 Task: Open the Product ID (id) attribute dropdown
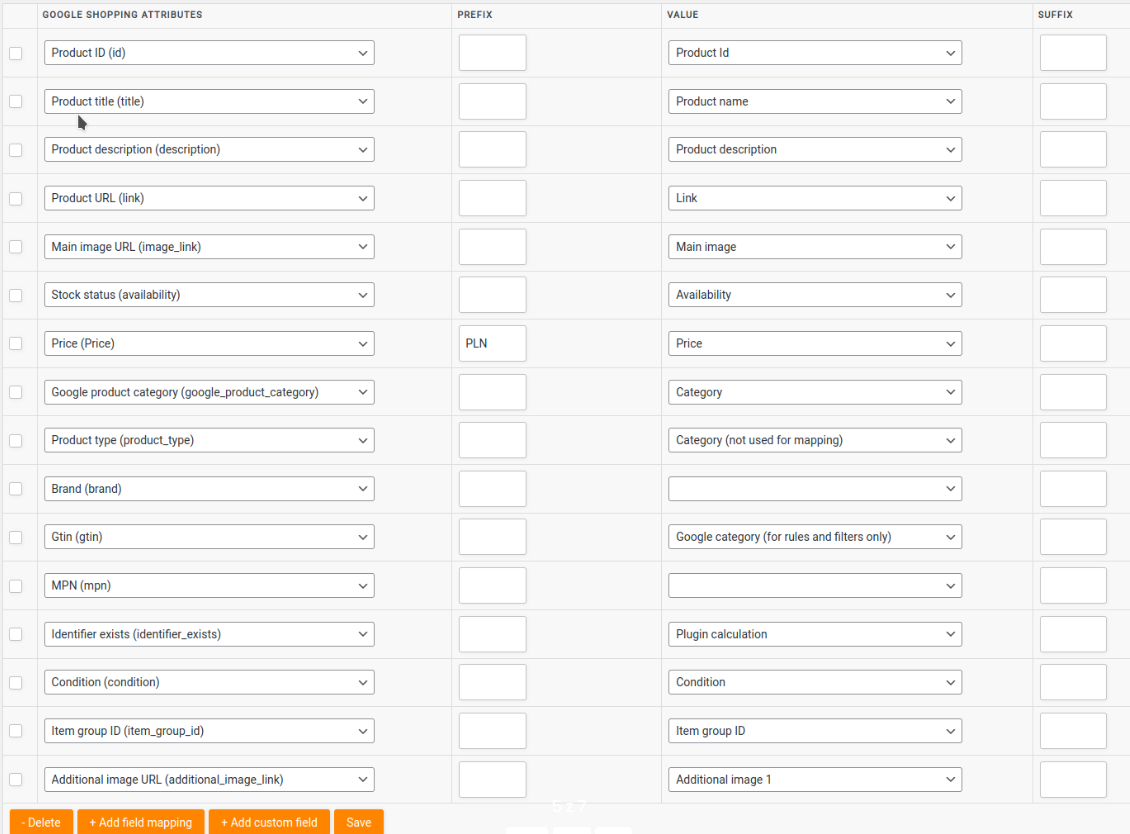209,53
